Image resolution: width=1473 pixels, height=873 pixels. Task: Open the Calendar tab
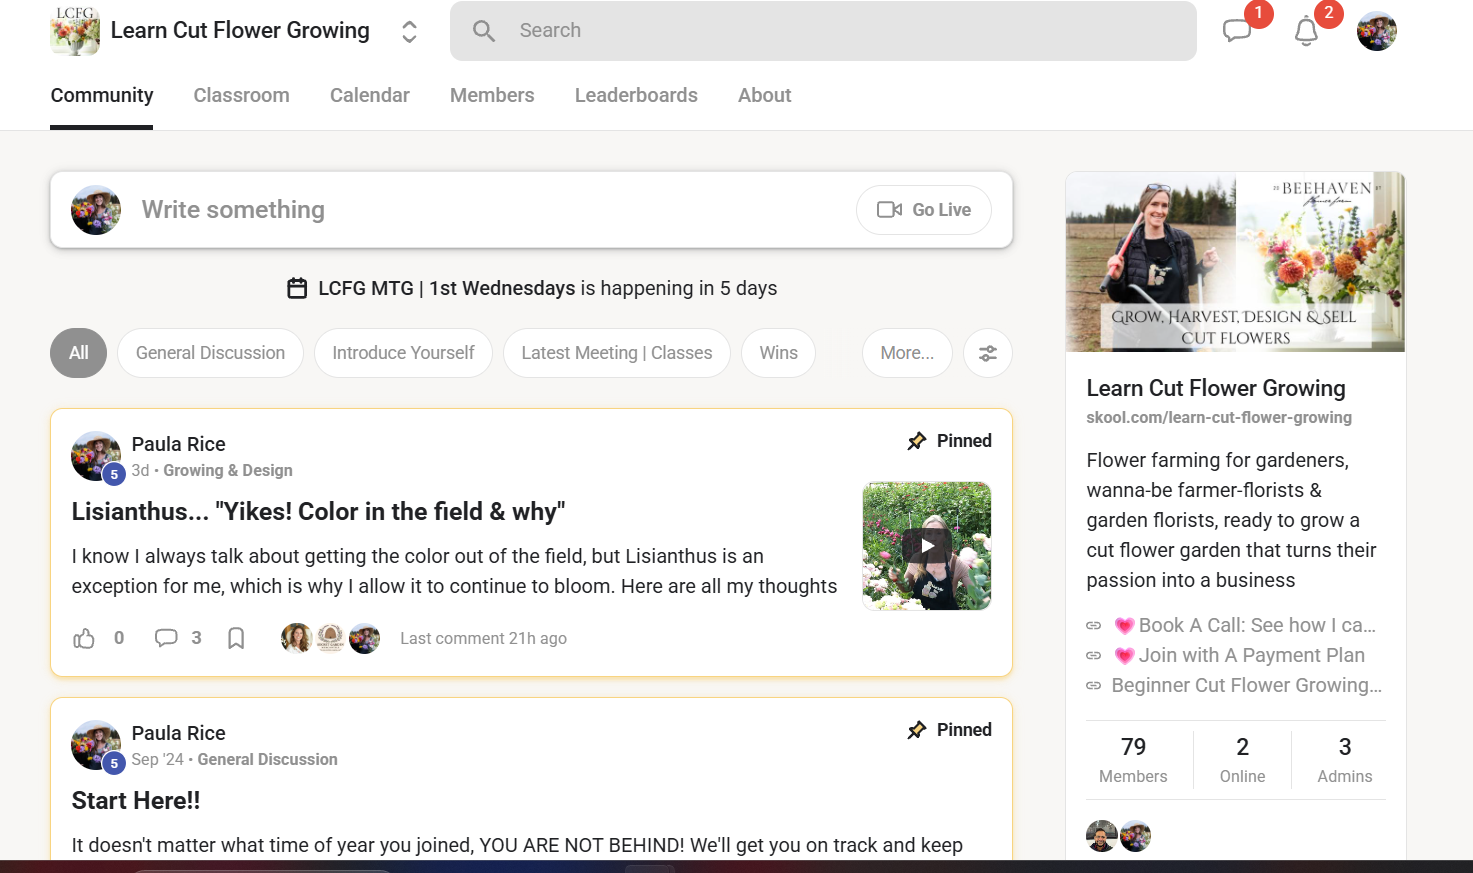[x=370, y=95]
